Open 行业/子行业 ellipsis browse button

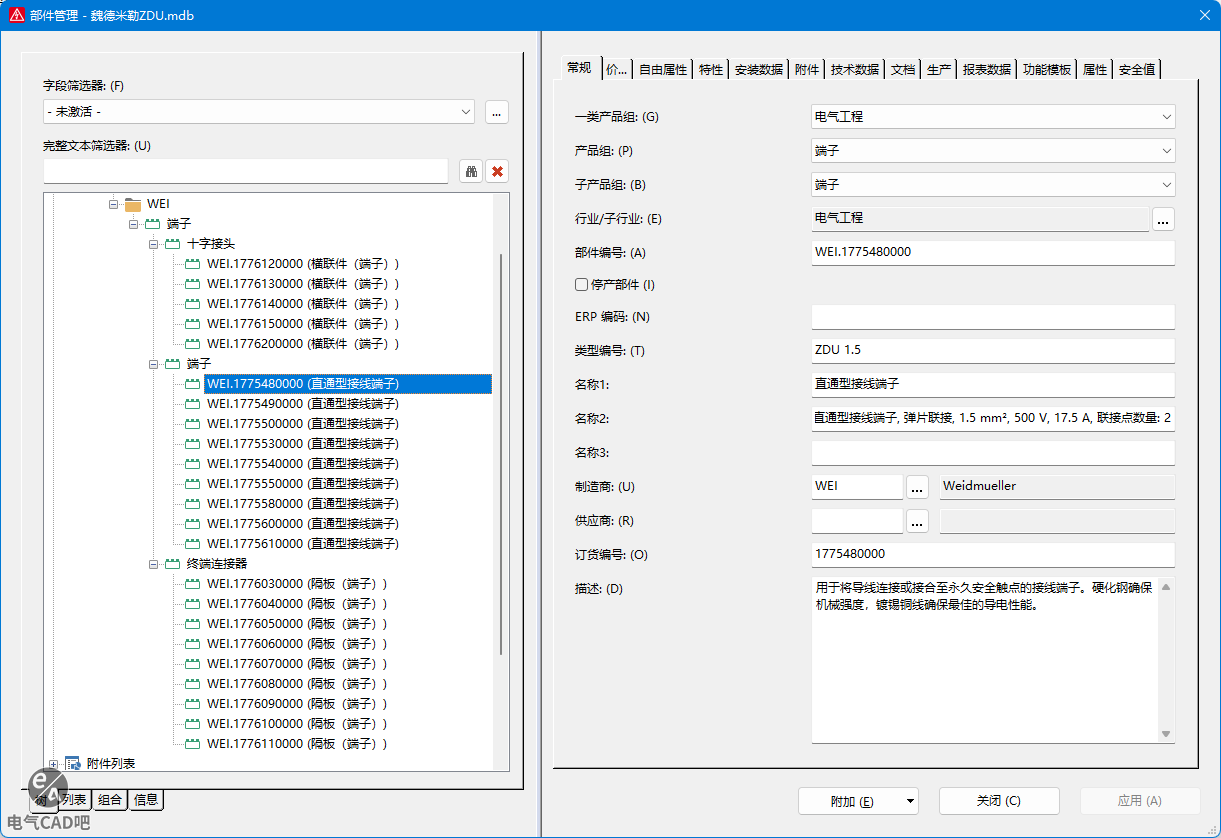tap(1163, 219)
